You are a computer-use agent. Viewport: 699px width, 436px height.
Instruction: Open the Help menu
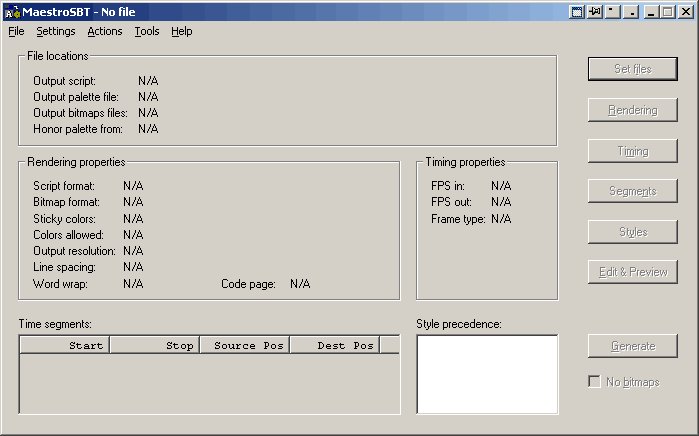point(181,31)
